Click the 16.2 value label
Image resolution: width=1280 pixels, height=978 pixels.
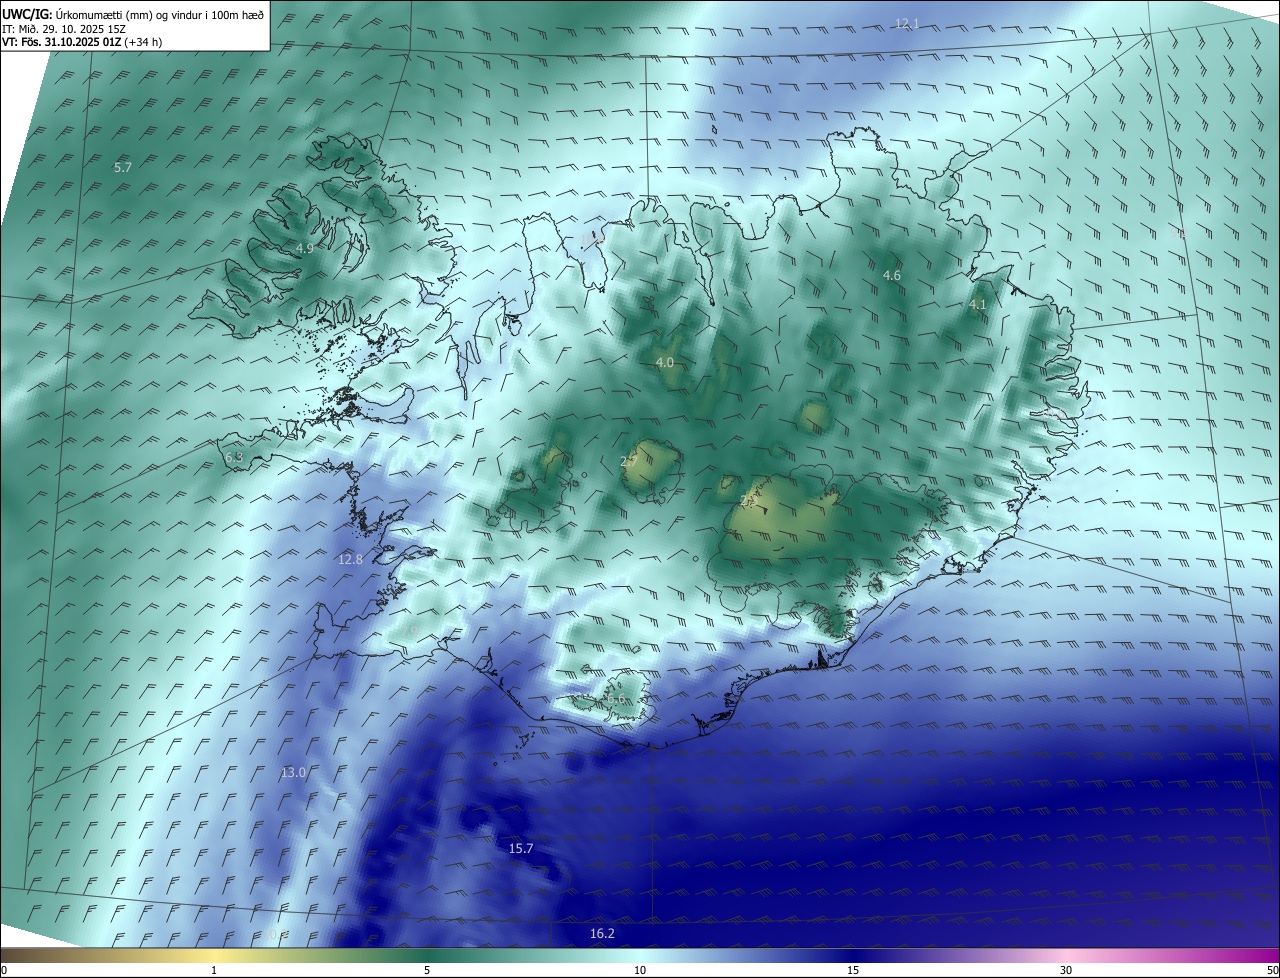pos(602,933)
